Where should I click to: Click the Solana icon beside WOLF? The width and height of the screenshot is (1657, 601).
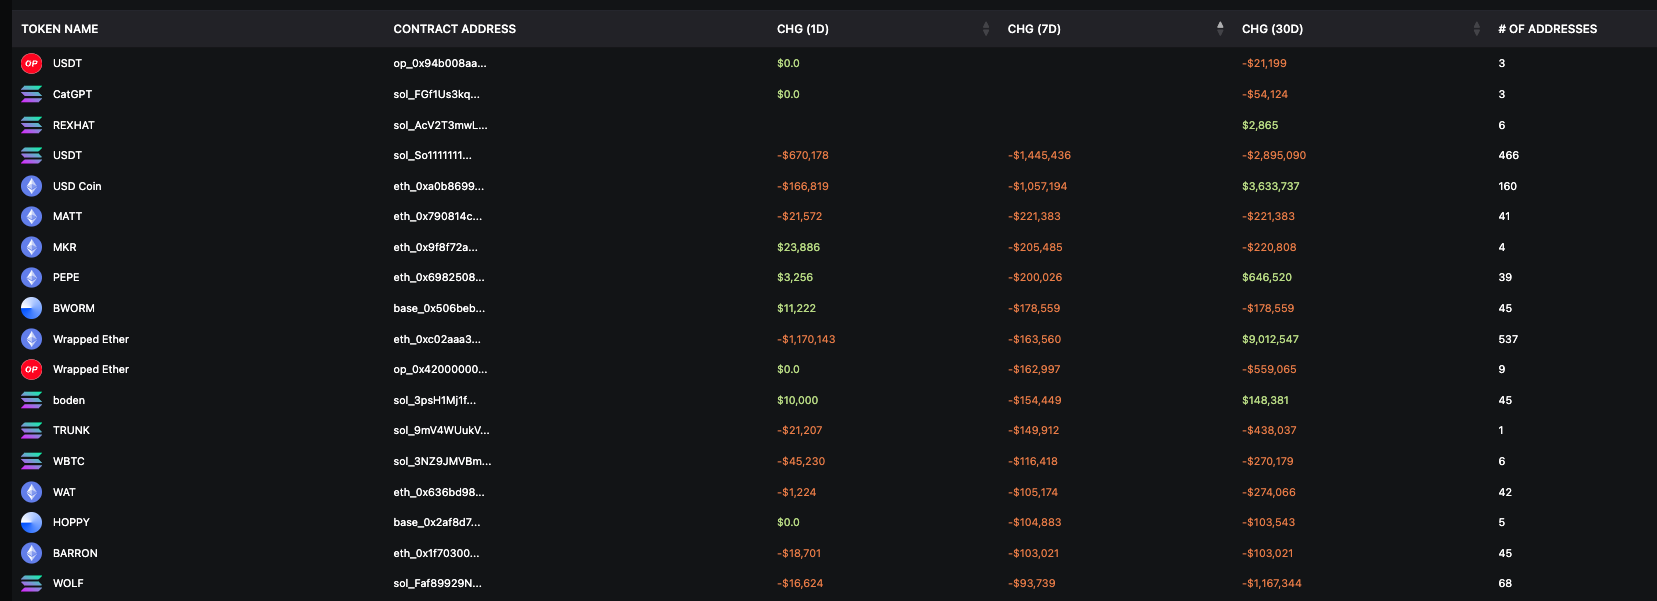tap(32, 583)
